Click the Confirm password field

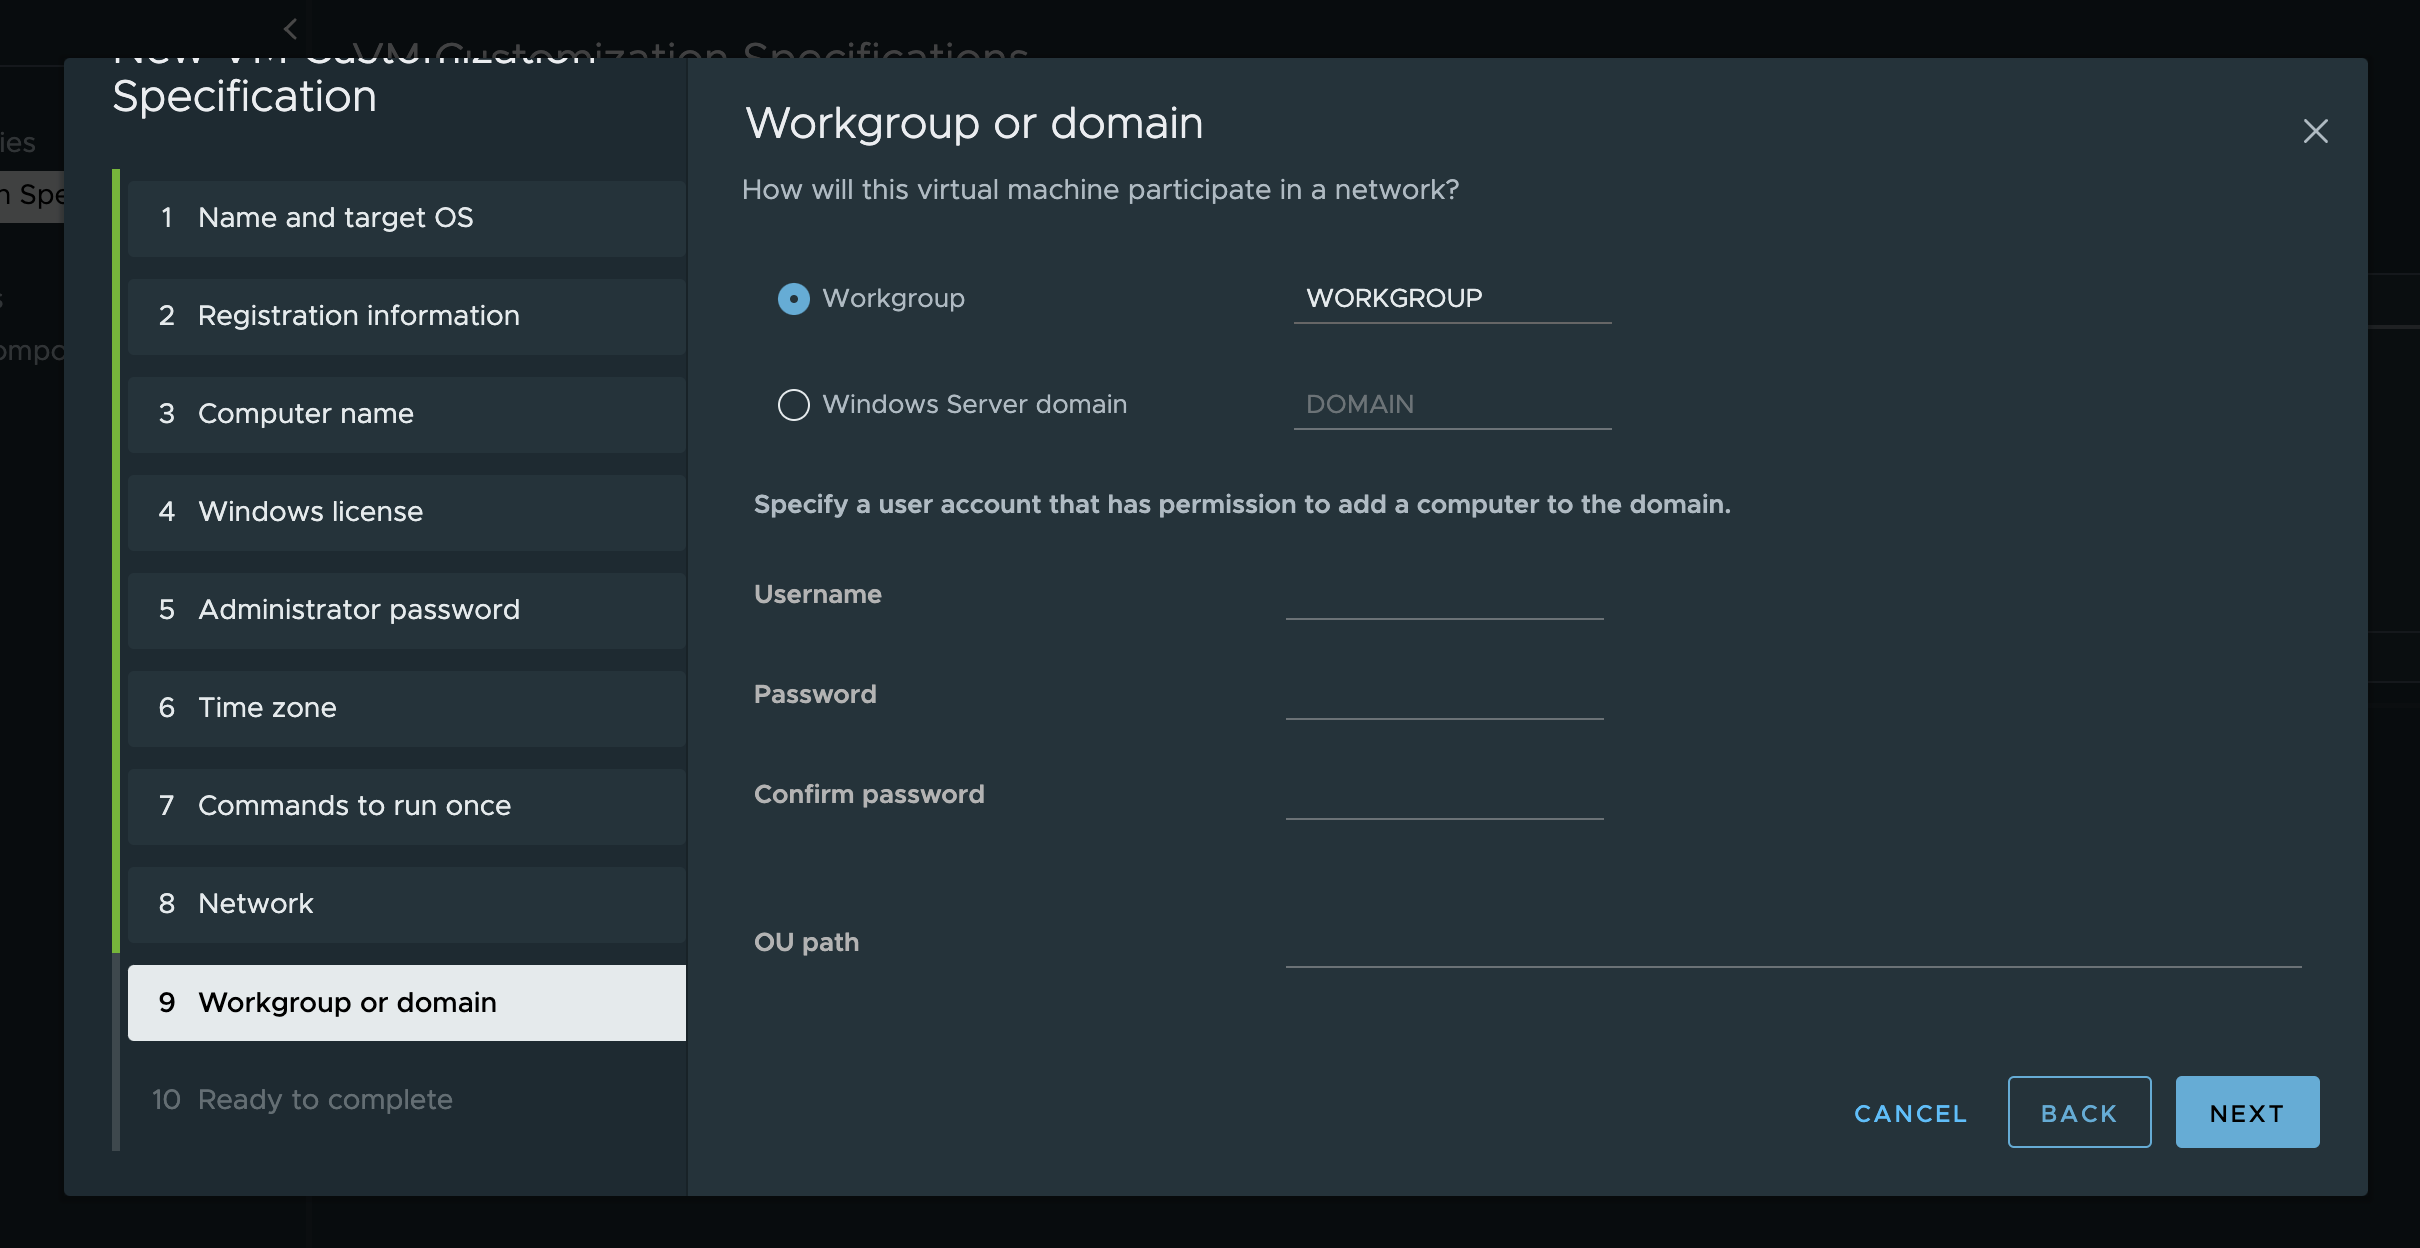click(x=1444, y=796)
